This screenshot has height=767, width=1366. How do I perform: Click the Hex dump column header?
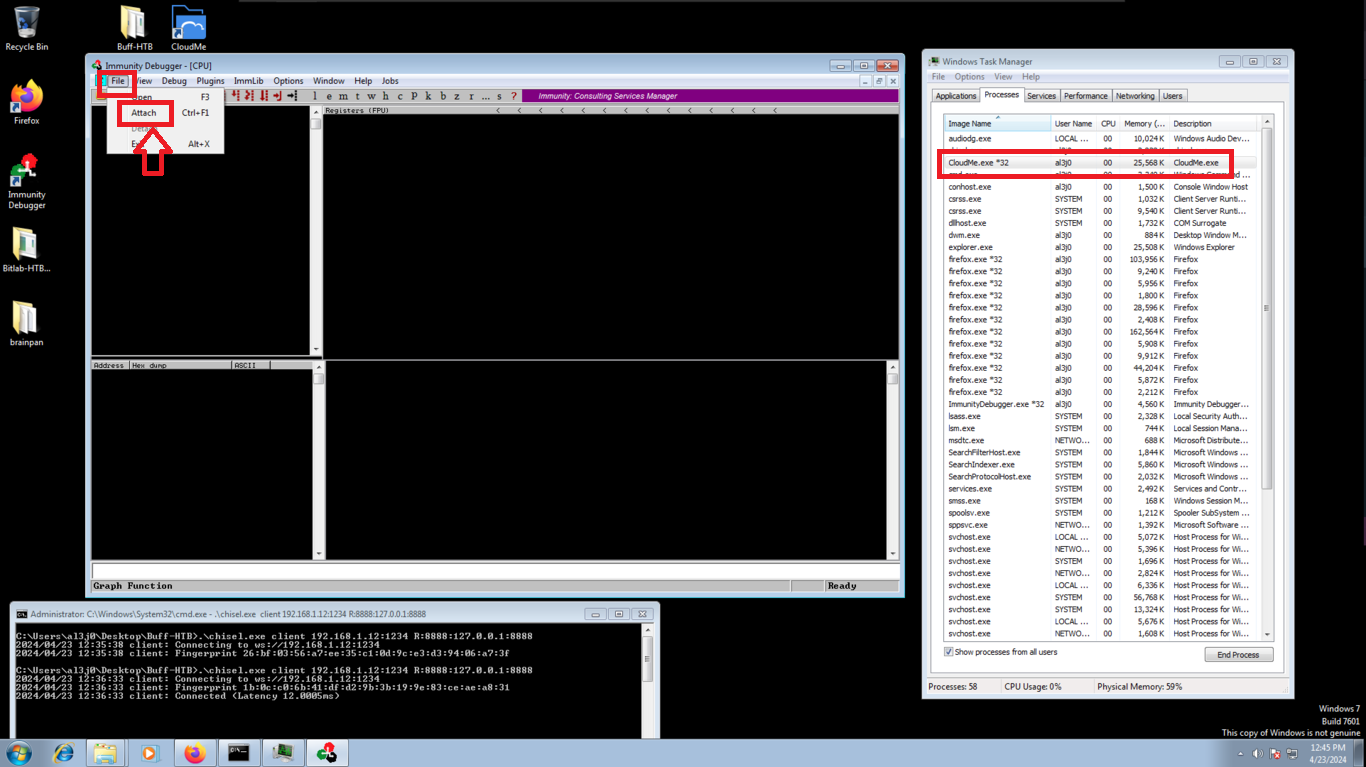[180, 366]
